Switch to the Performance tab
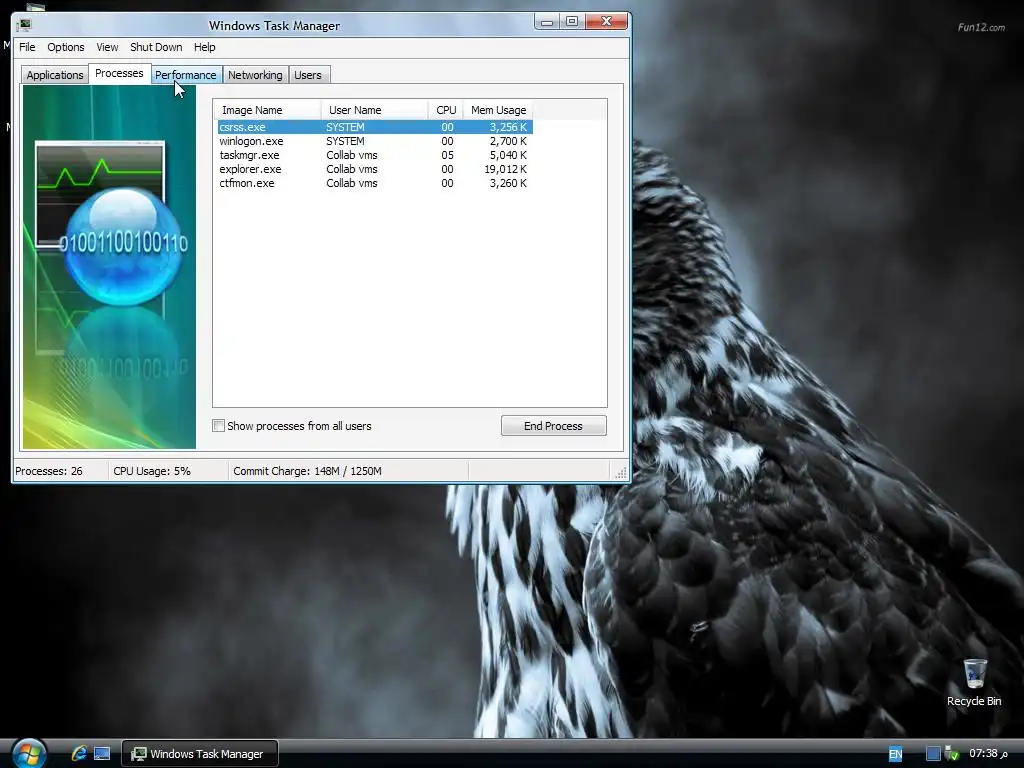This screenshot has height=768, width=1024. tap(185, 75)
